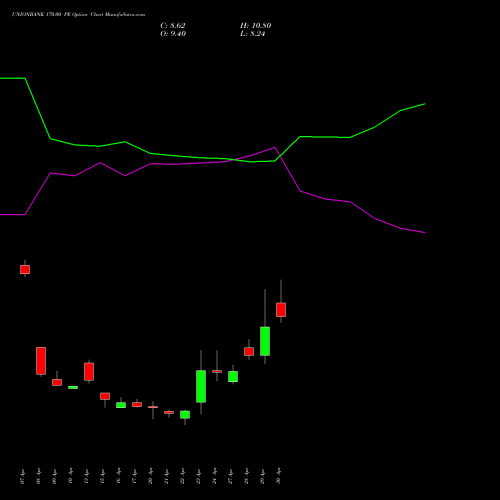500x500 pixels.
Task: Click the 07 Apr date label
Action: pos(22,476)
